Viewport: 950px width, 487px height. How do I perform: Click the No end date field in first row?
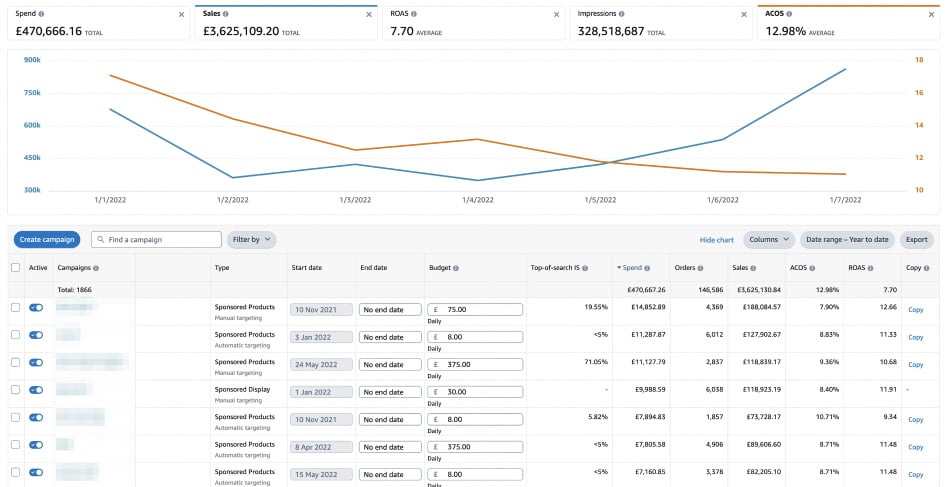coord(388,310)
